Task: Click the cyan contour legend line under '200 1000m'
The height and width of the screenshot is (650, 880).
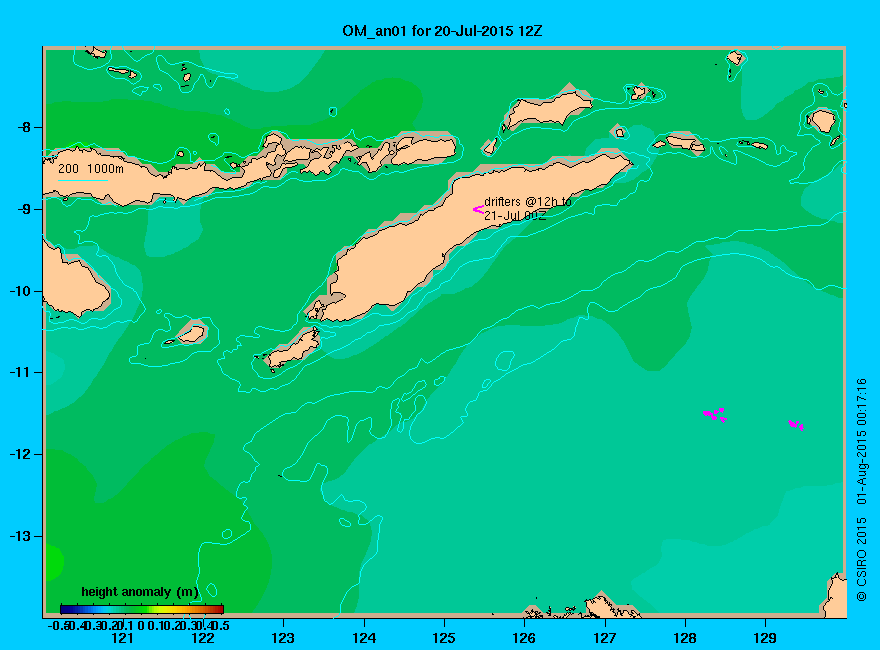Action: click(83, 180)
